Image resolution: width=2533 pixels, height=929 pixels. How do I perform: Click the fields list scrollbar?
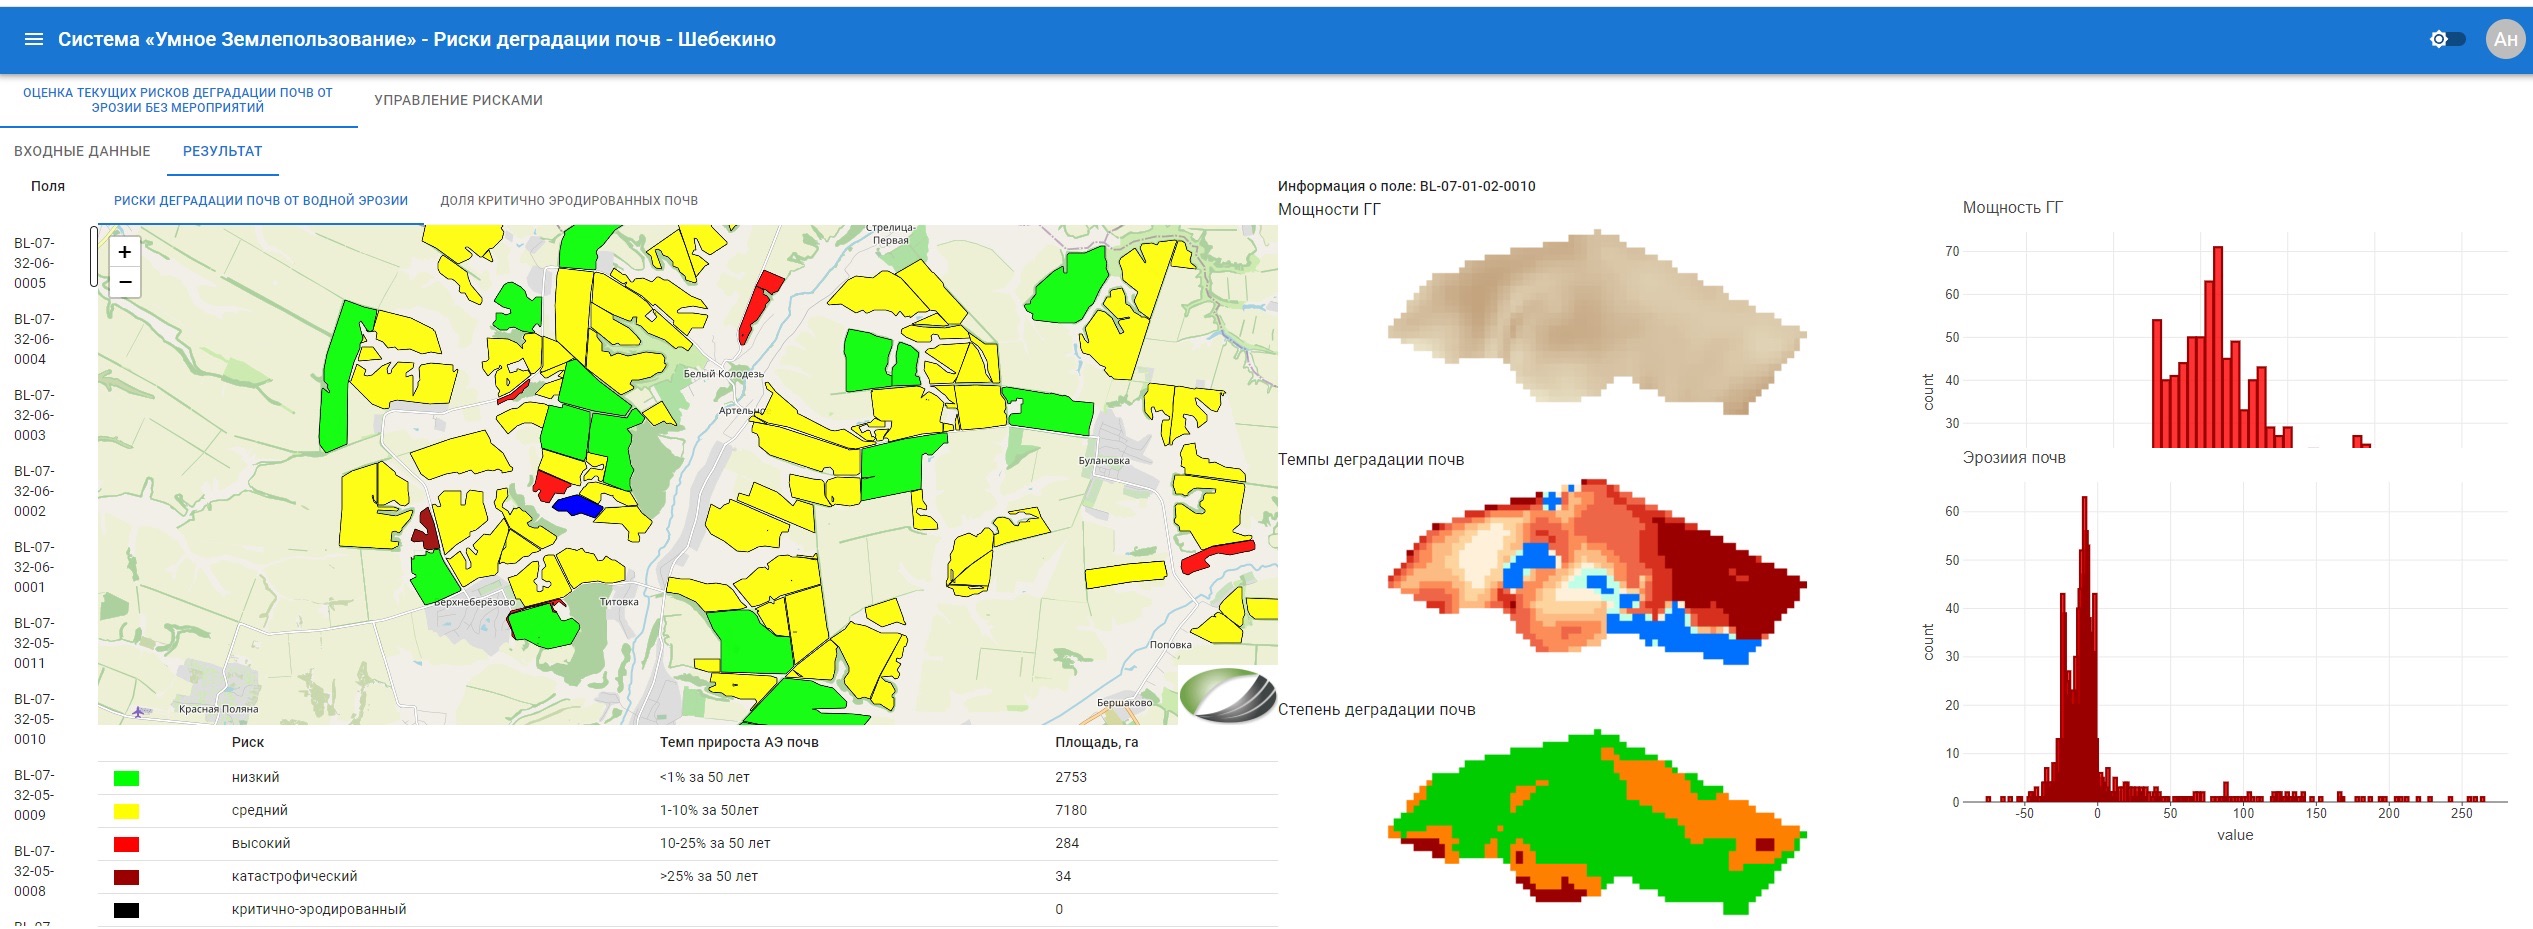click(x=94, y=256)
